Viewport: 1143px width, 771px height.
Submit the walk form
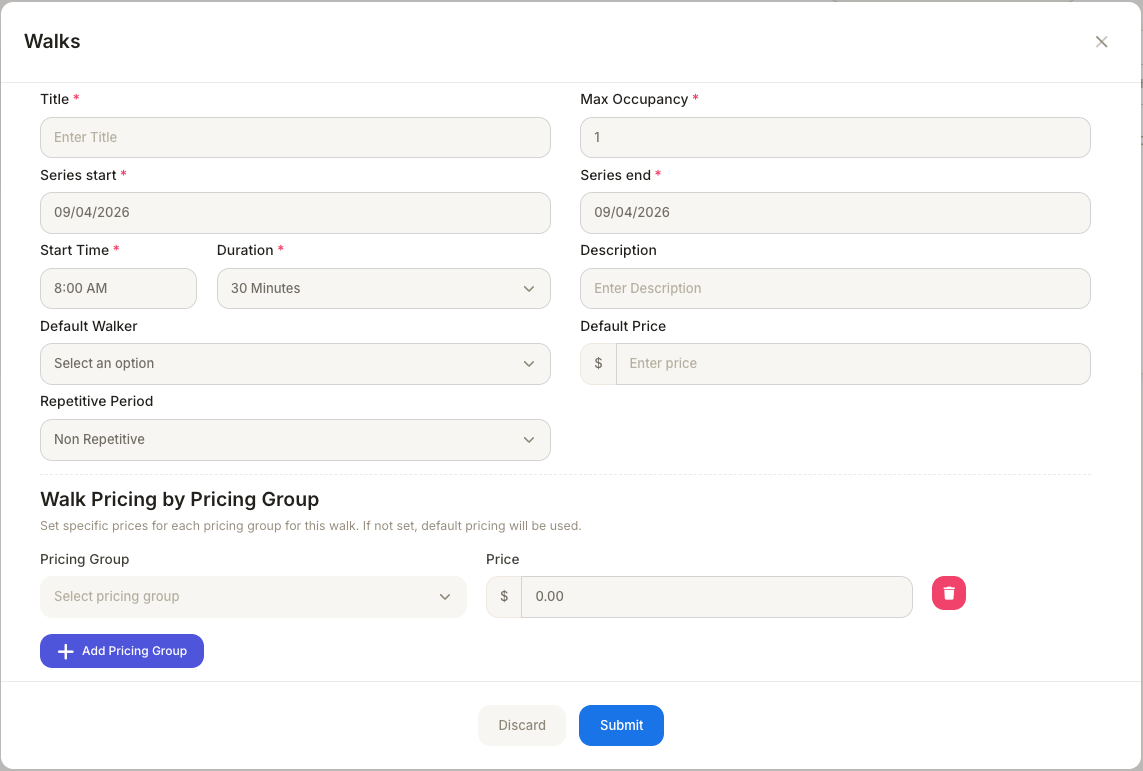(x=621, y=726)
